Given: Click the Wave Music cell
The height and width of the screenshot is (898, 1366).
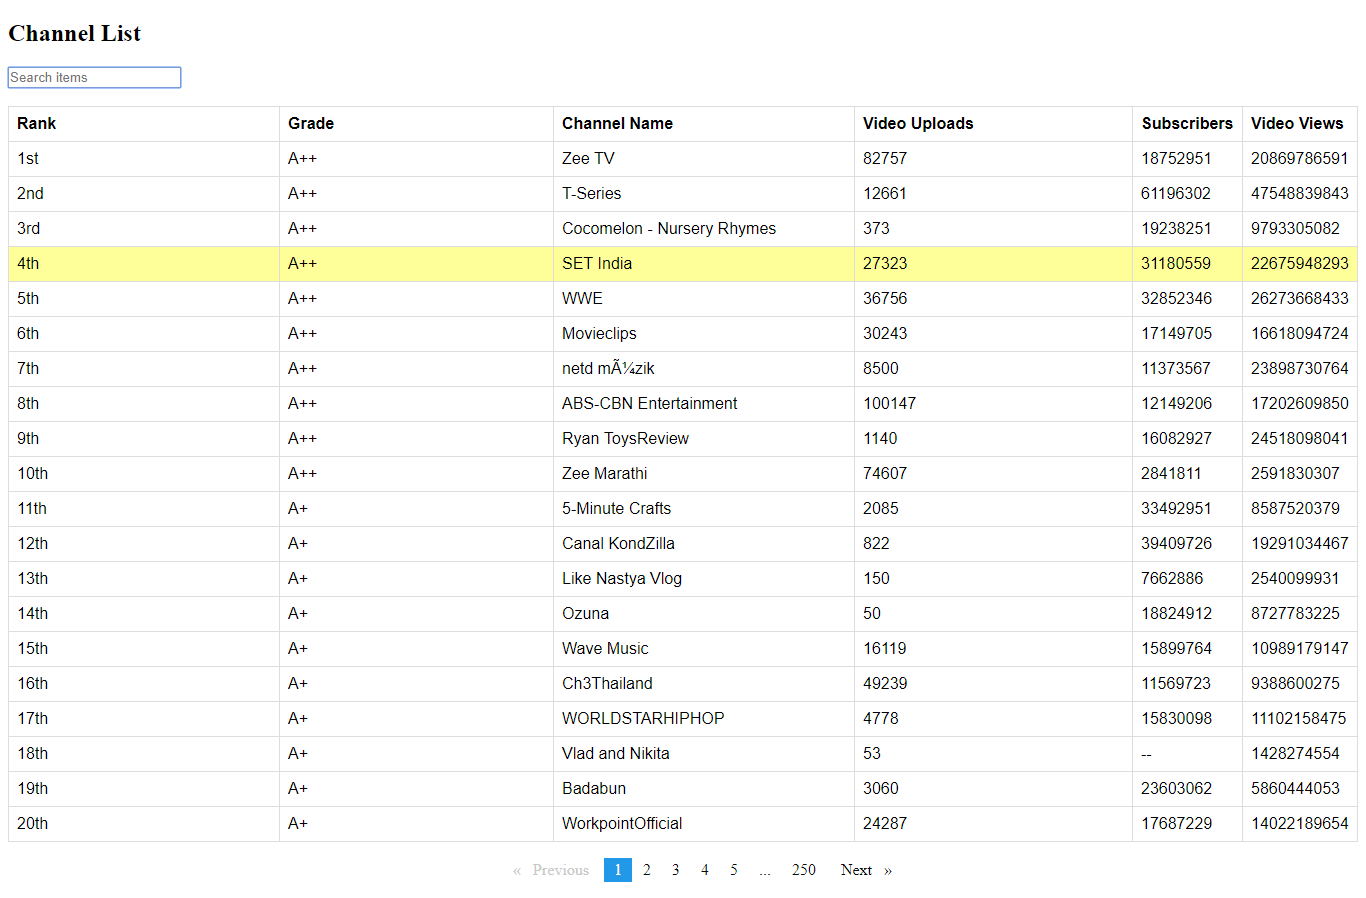Looking at the screenshot, I should [x=704, y=649].
